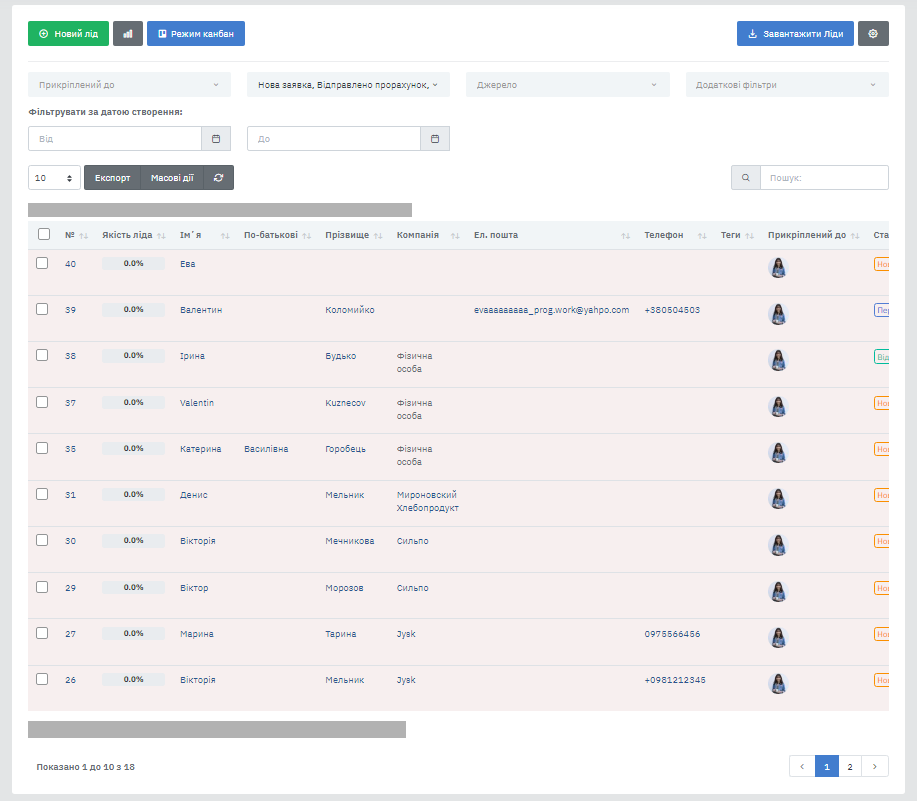
Task: Open the calendar icon for 'Від' date
Action: click(215, 139)
